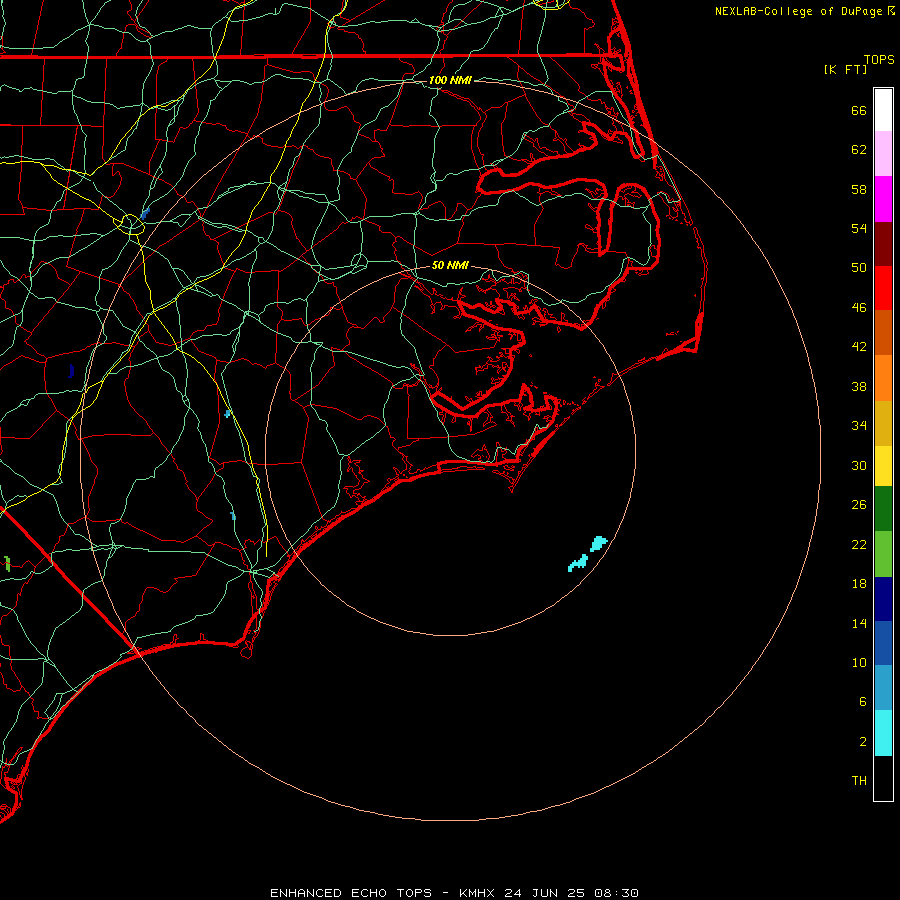Click the black TH threshold swatch
Viewport: 900px width, 900px height.
point(883,778)
